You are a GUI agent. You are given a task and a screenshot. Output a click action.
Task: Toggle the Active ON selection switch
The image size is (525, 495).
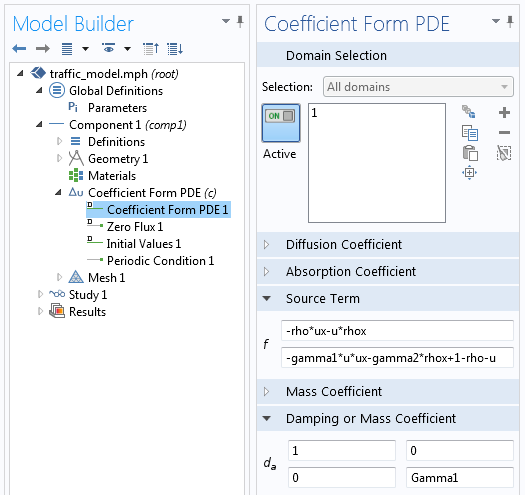281,123
